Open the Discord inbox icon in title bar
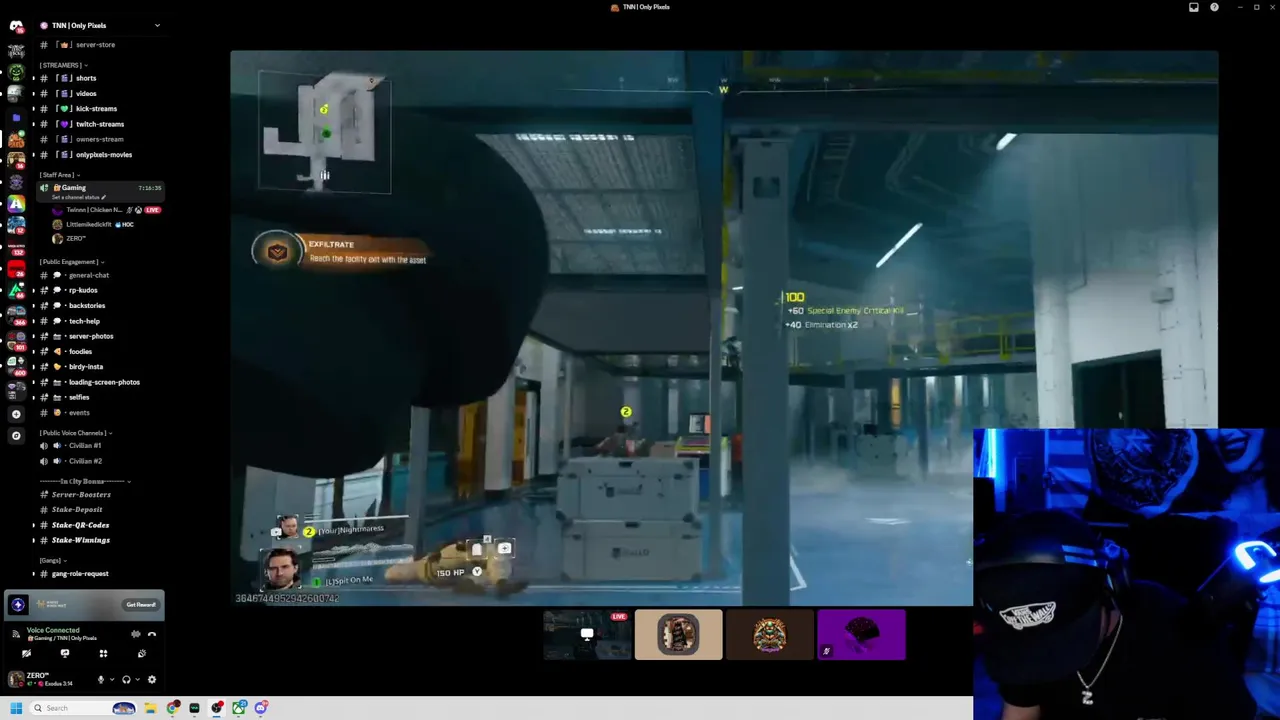The width and height of the screenshot is (1280, 720). [x=1194, y=7]
